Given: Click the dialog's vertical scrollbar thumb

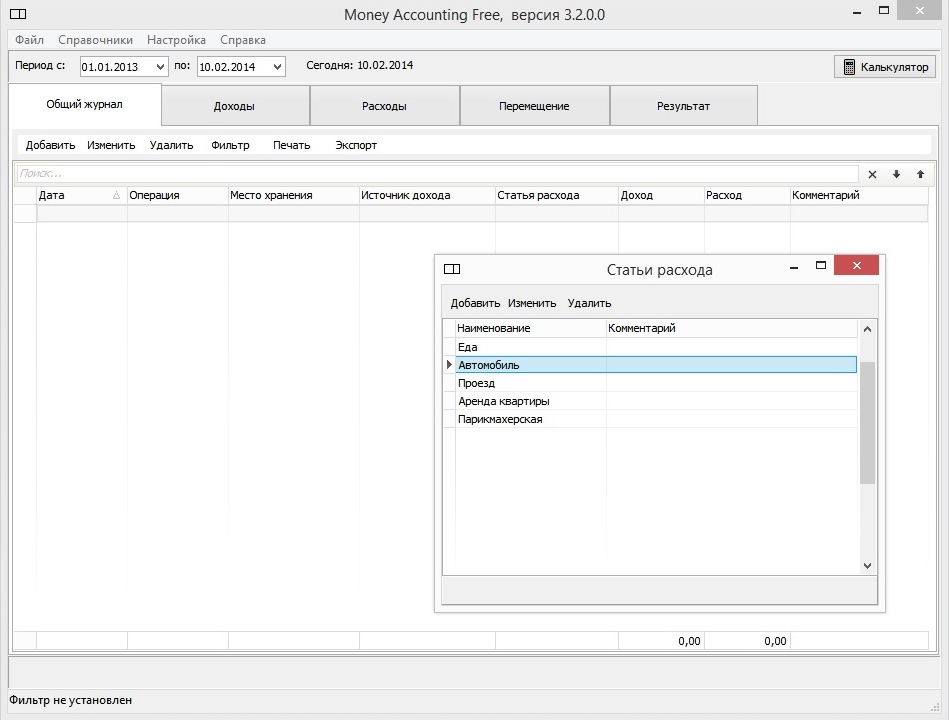Looking at the screenshot, I should (867, 422).
